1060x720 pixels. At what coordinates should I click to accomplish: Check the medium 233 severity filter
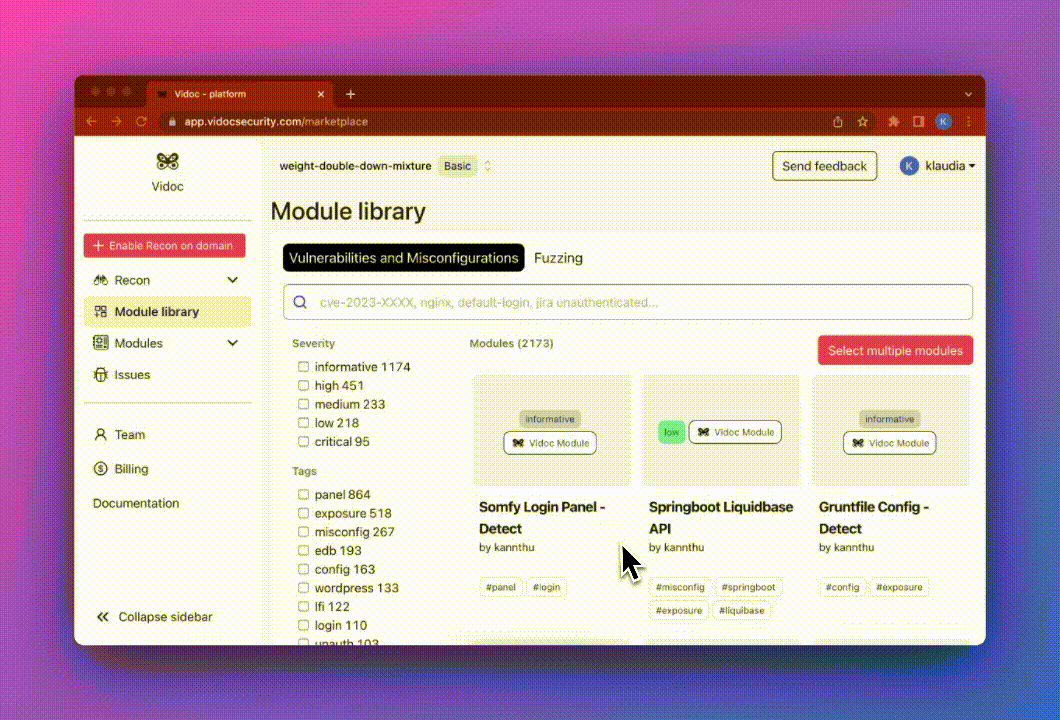(x=304, y=404)
